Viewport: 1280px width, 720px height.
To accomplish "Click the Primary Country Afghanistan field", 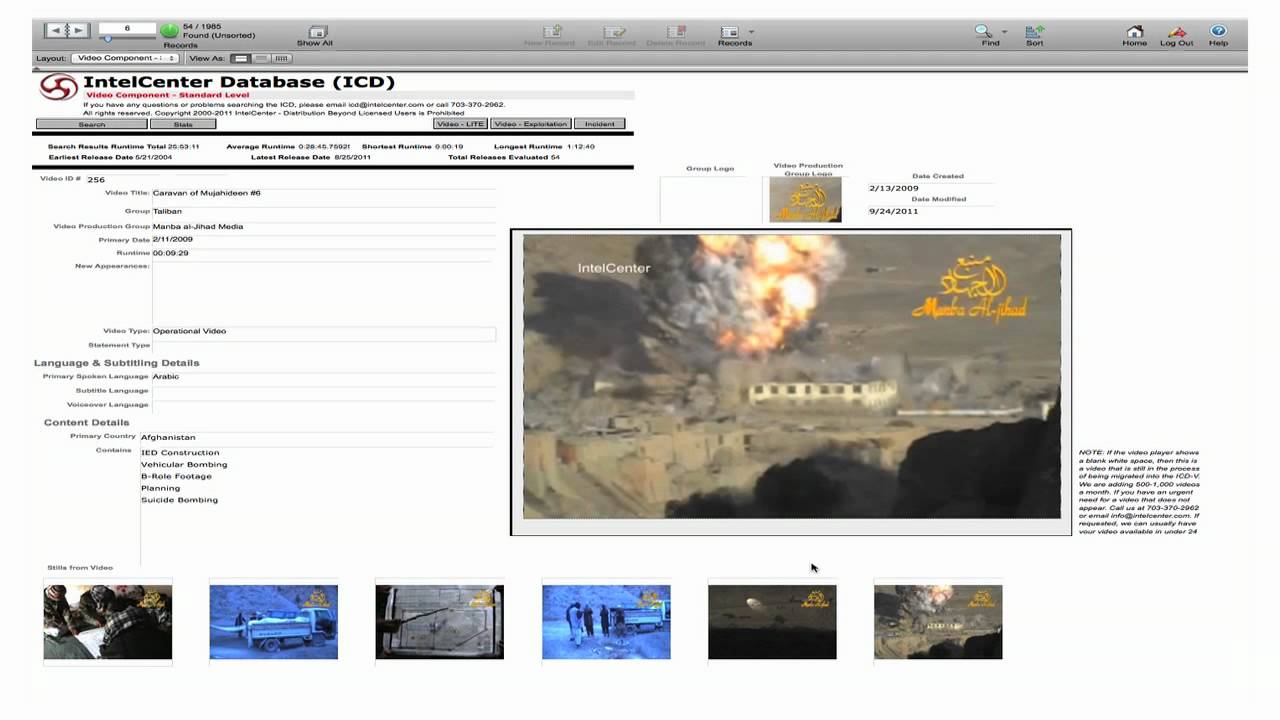I will pos(316,437).
